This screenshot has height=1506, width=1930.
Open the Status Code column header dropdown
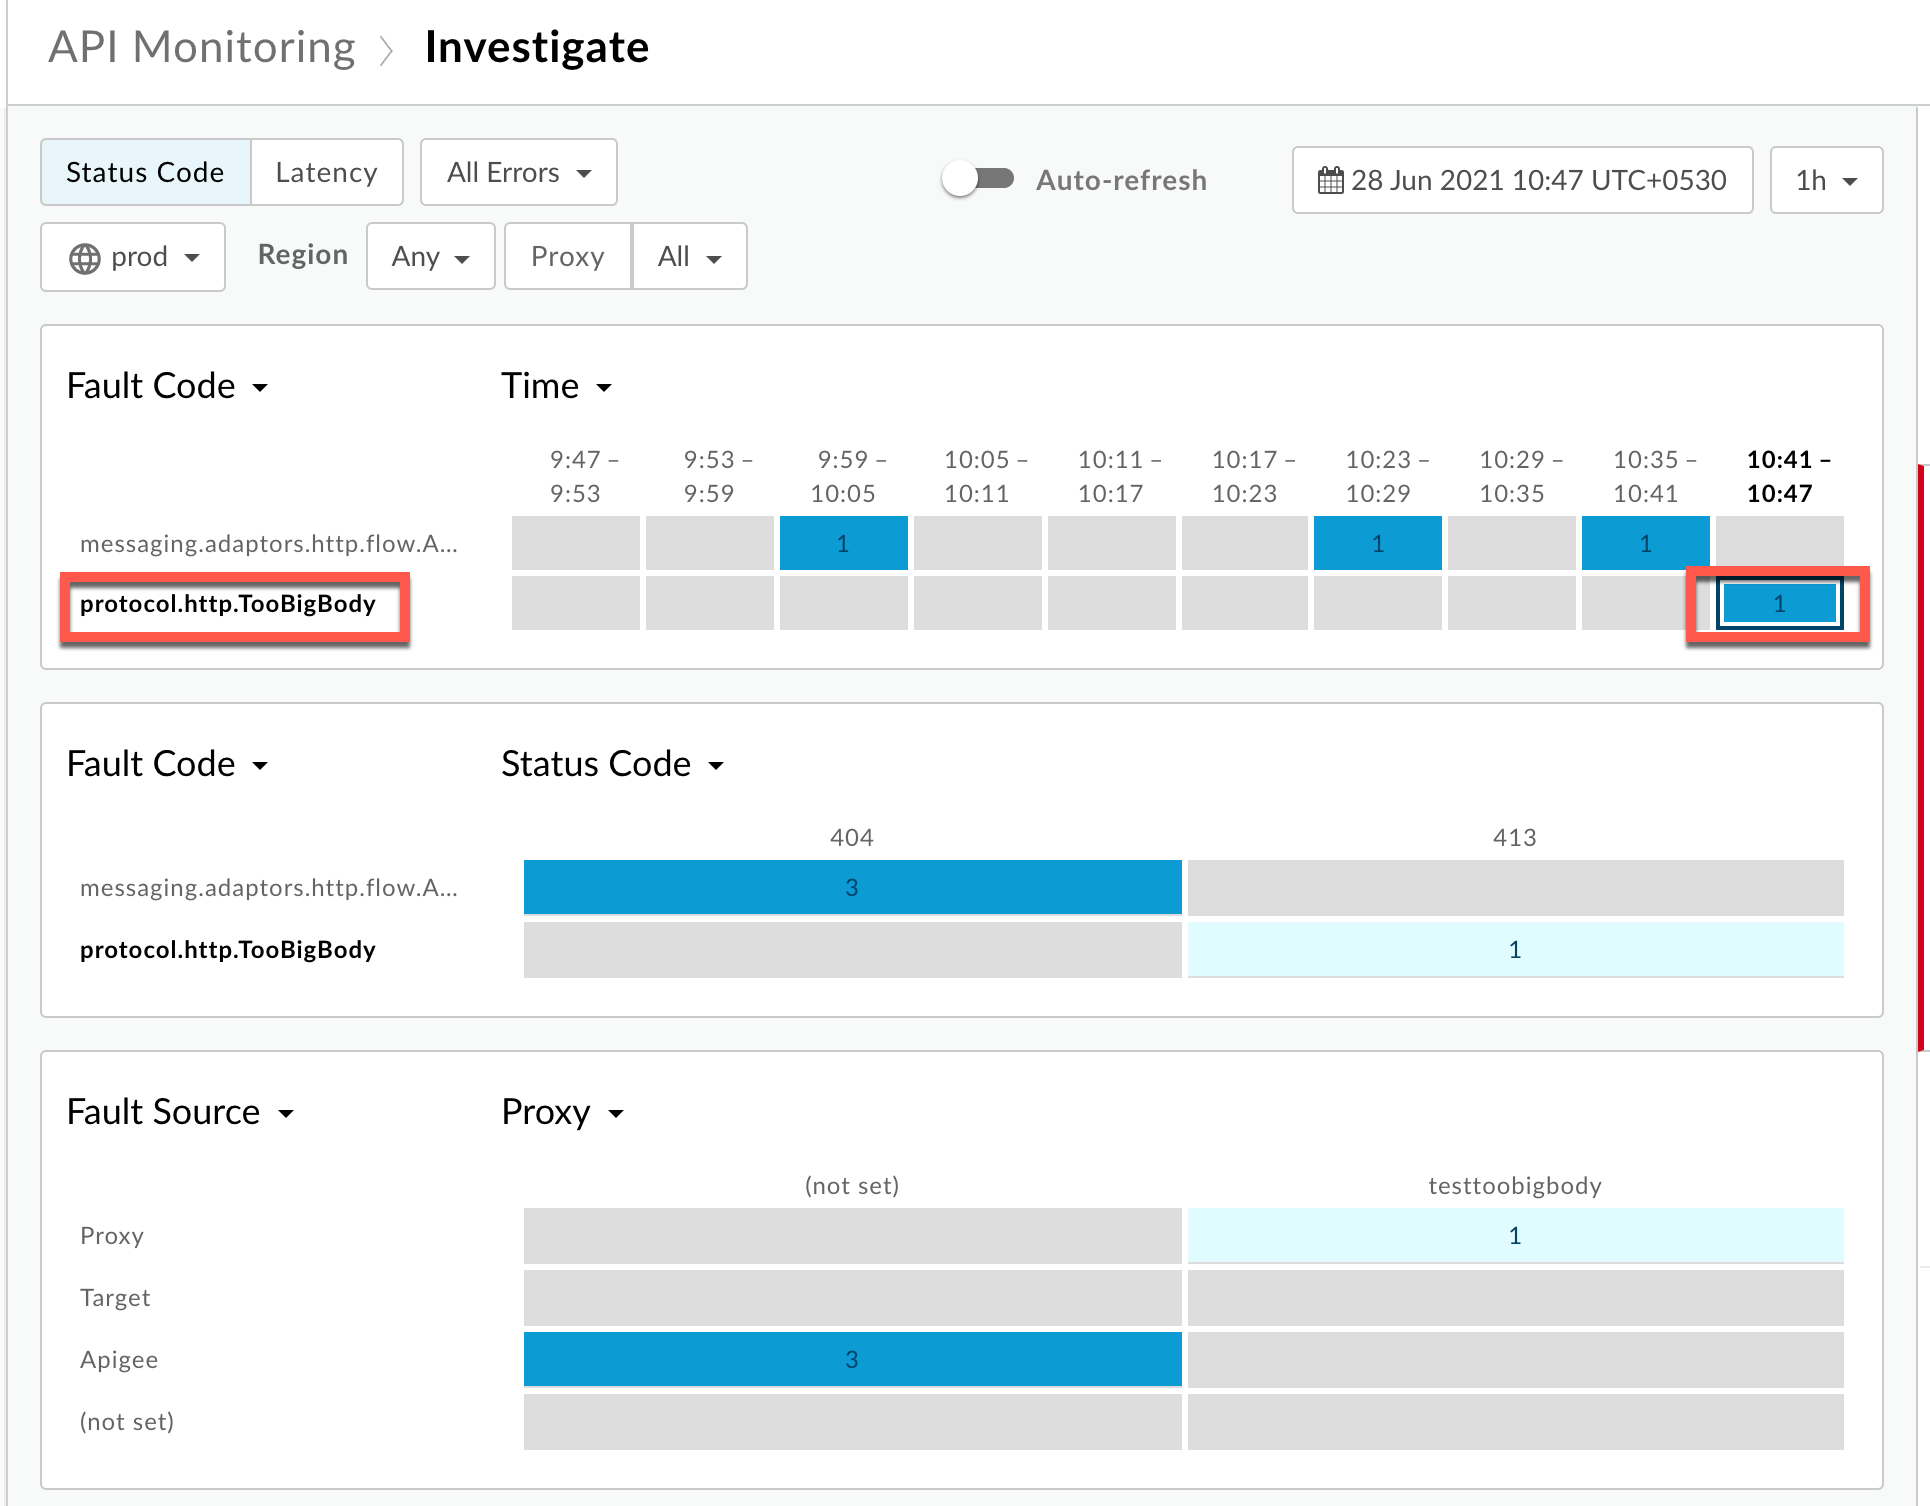[612, 764]
